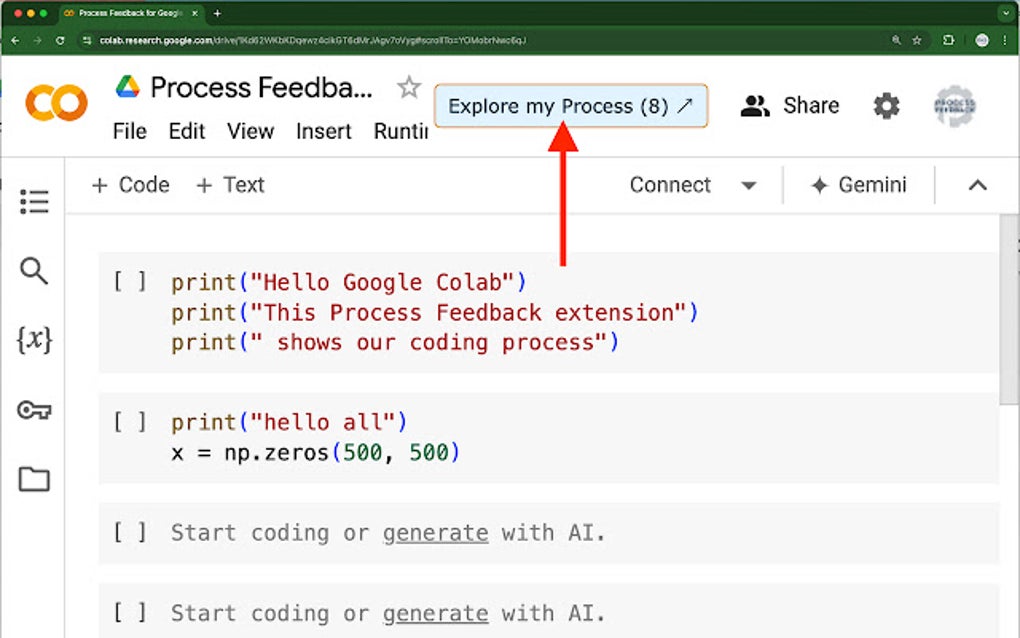Toggle the star next to the notebook title

click(408, 88)
